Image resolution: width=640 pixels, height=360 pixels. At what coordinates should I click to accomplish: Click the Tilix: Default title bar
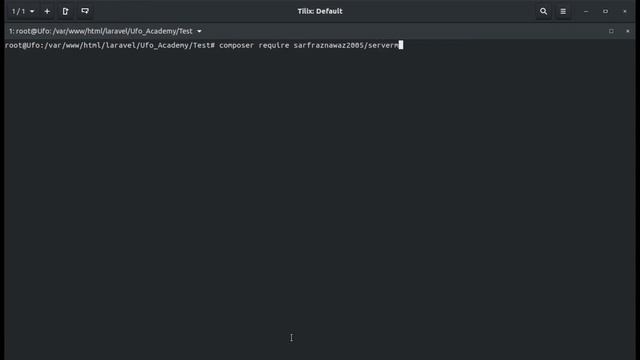[x=320, y=11]
